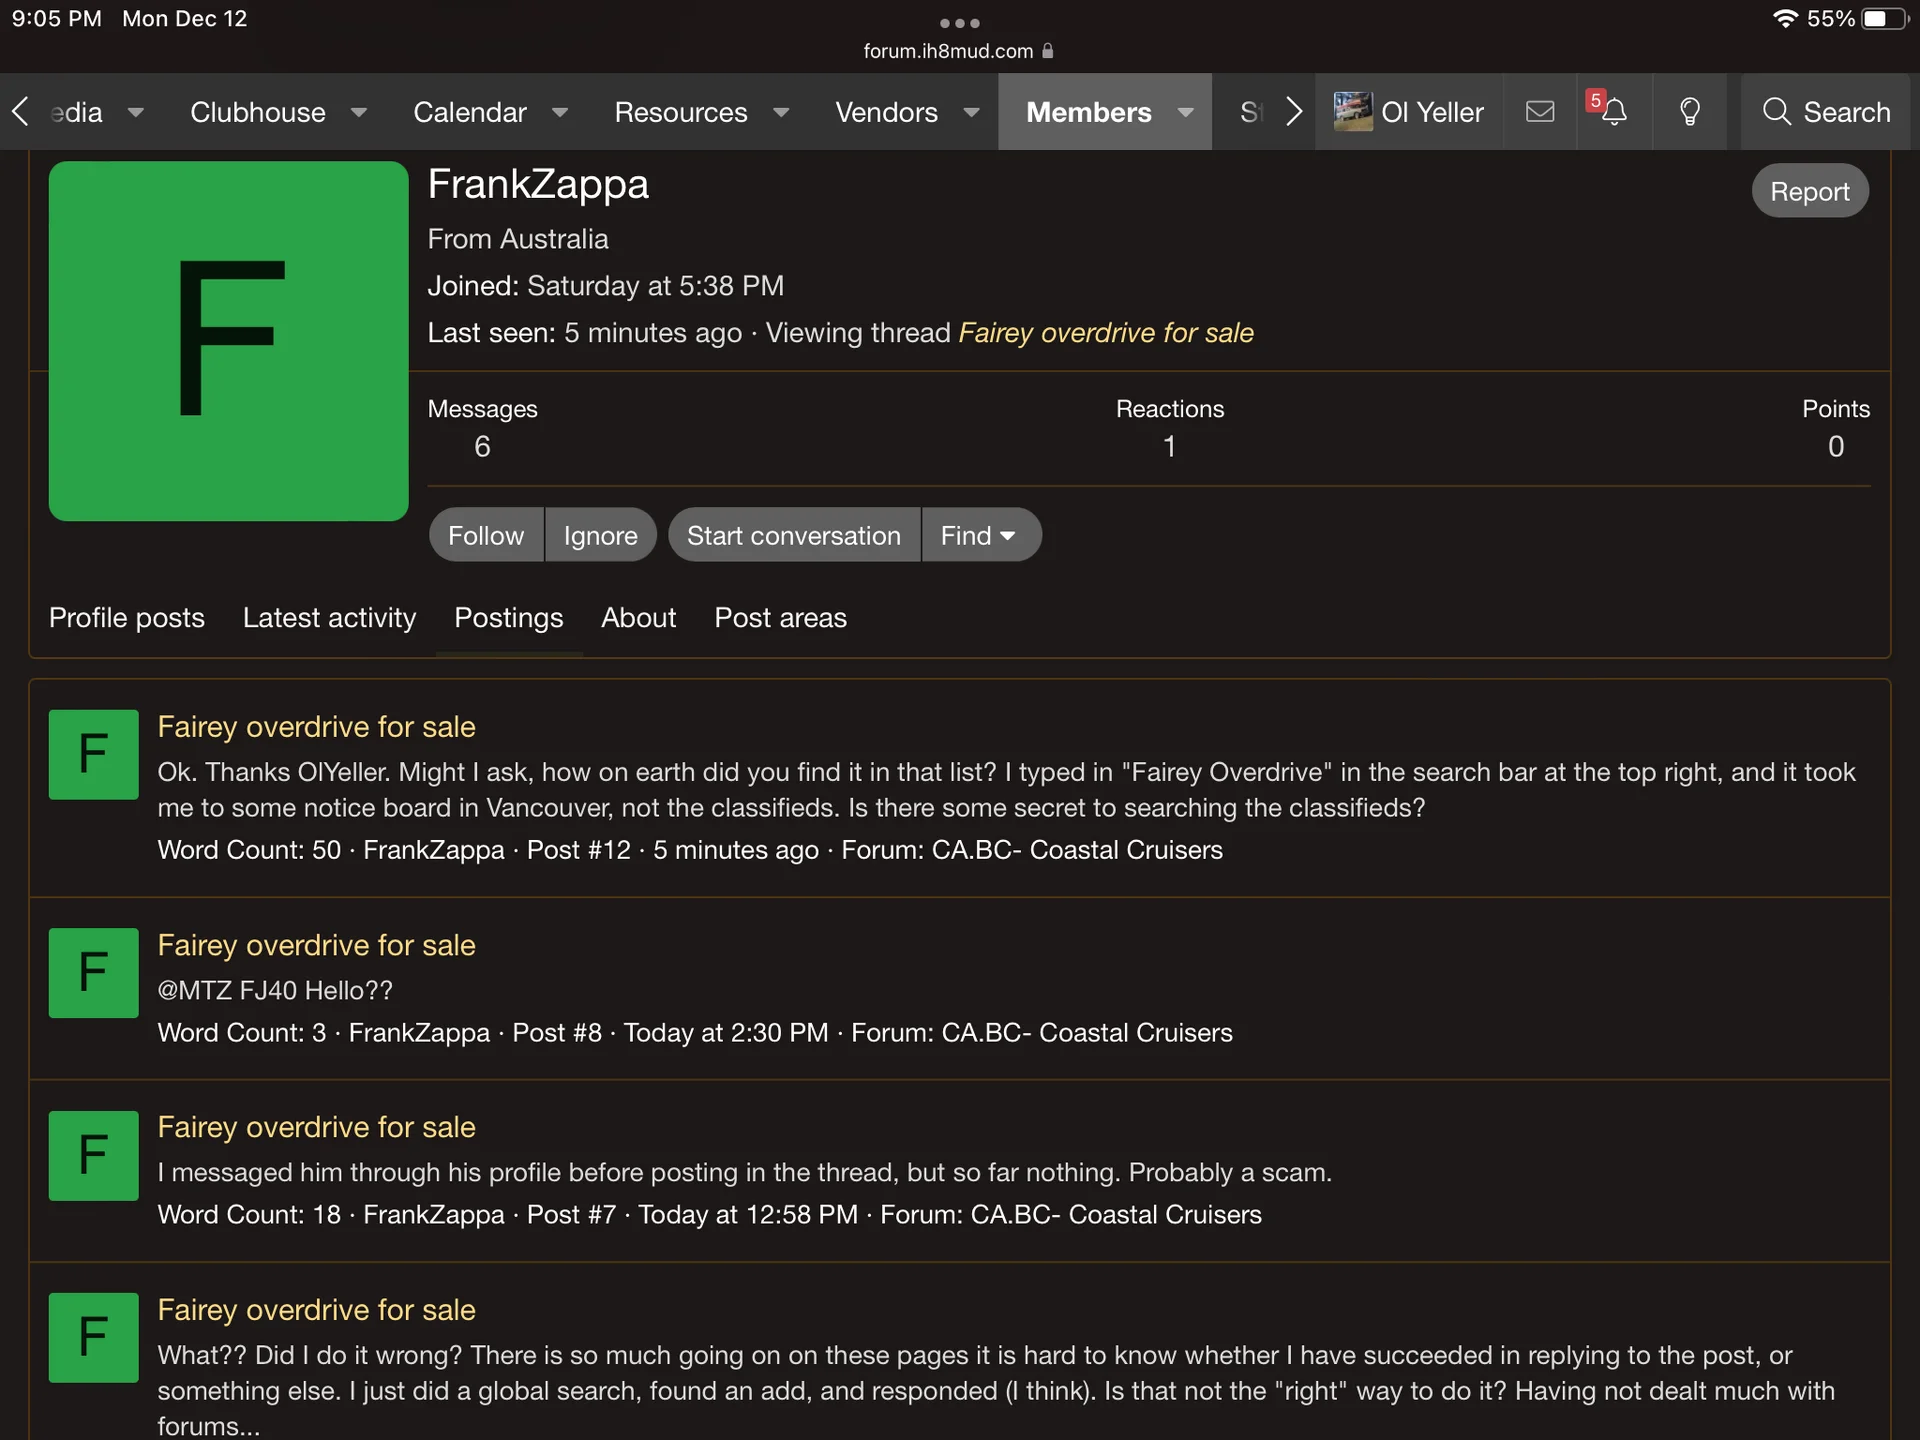Screen dimensions: 1920x1440
Task: Expand the Calendar dropdown arrow
Action: (560, 112)
